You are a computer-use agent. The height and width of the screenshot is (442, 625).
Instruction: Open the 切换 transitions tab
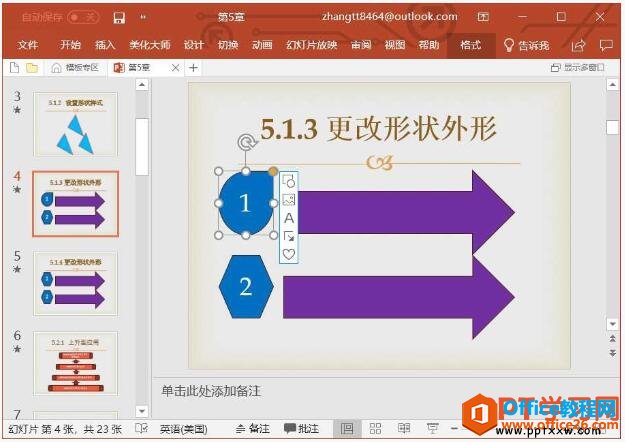228,45
